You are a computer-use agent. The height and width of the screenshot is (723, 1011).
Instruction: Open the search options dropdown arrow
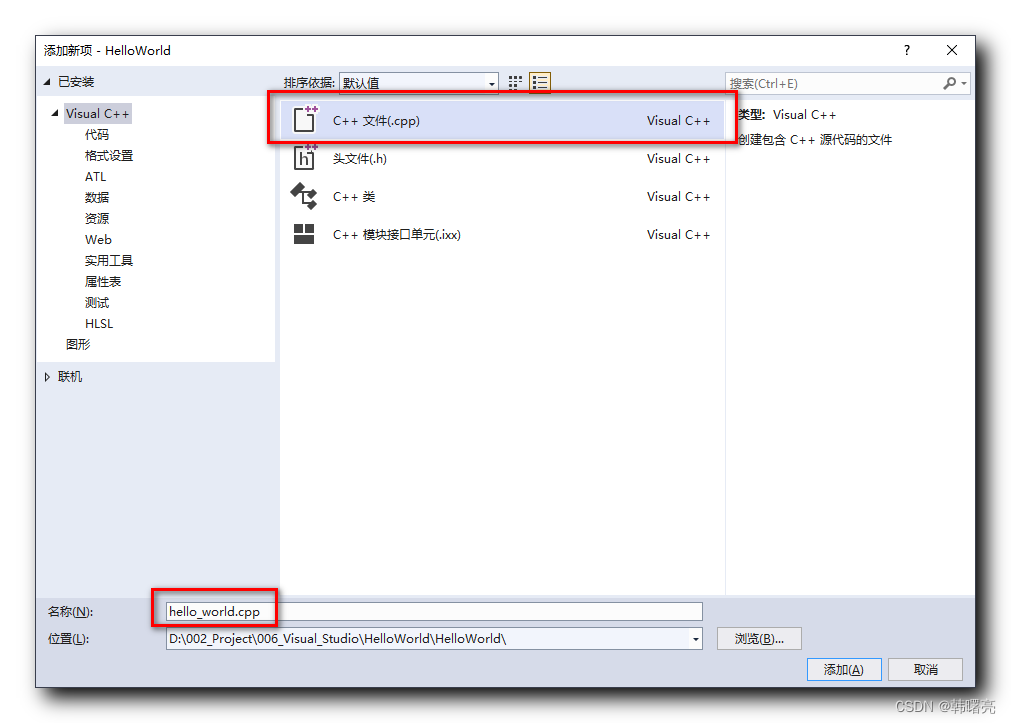(964, 83)
